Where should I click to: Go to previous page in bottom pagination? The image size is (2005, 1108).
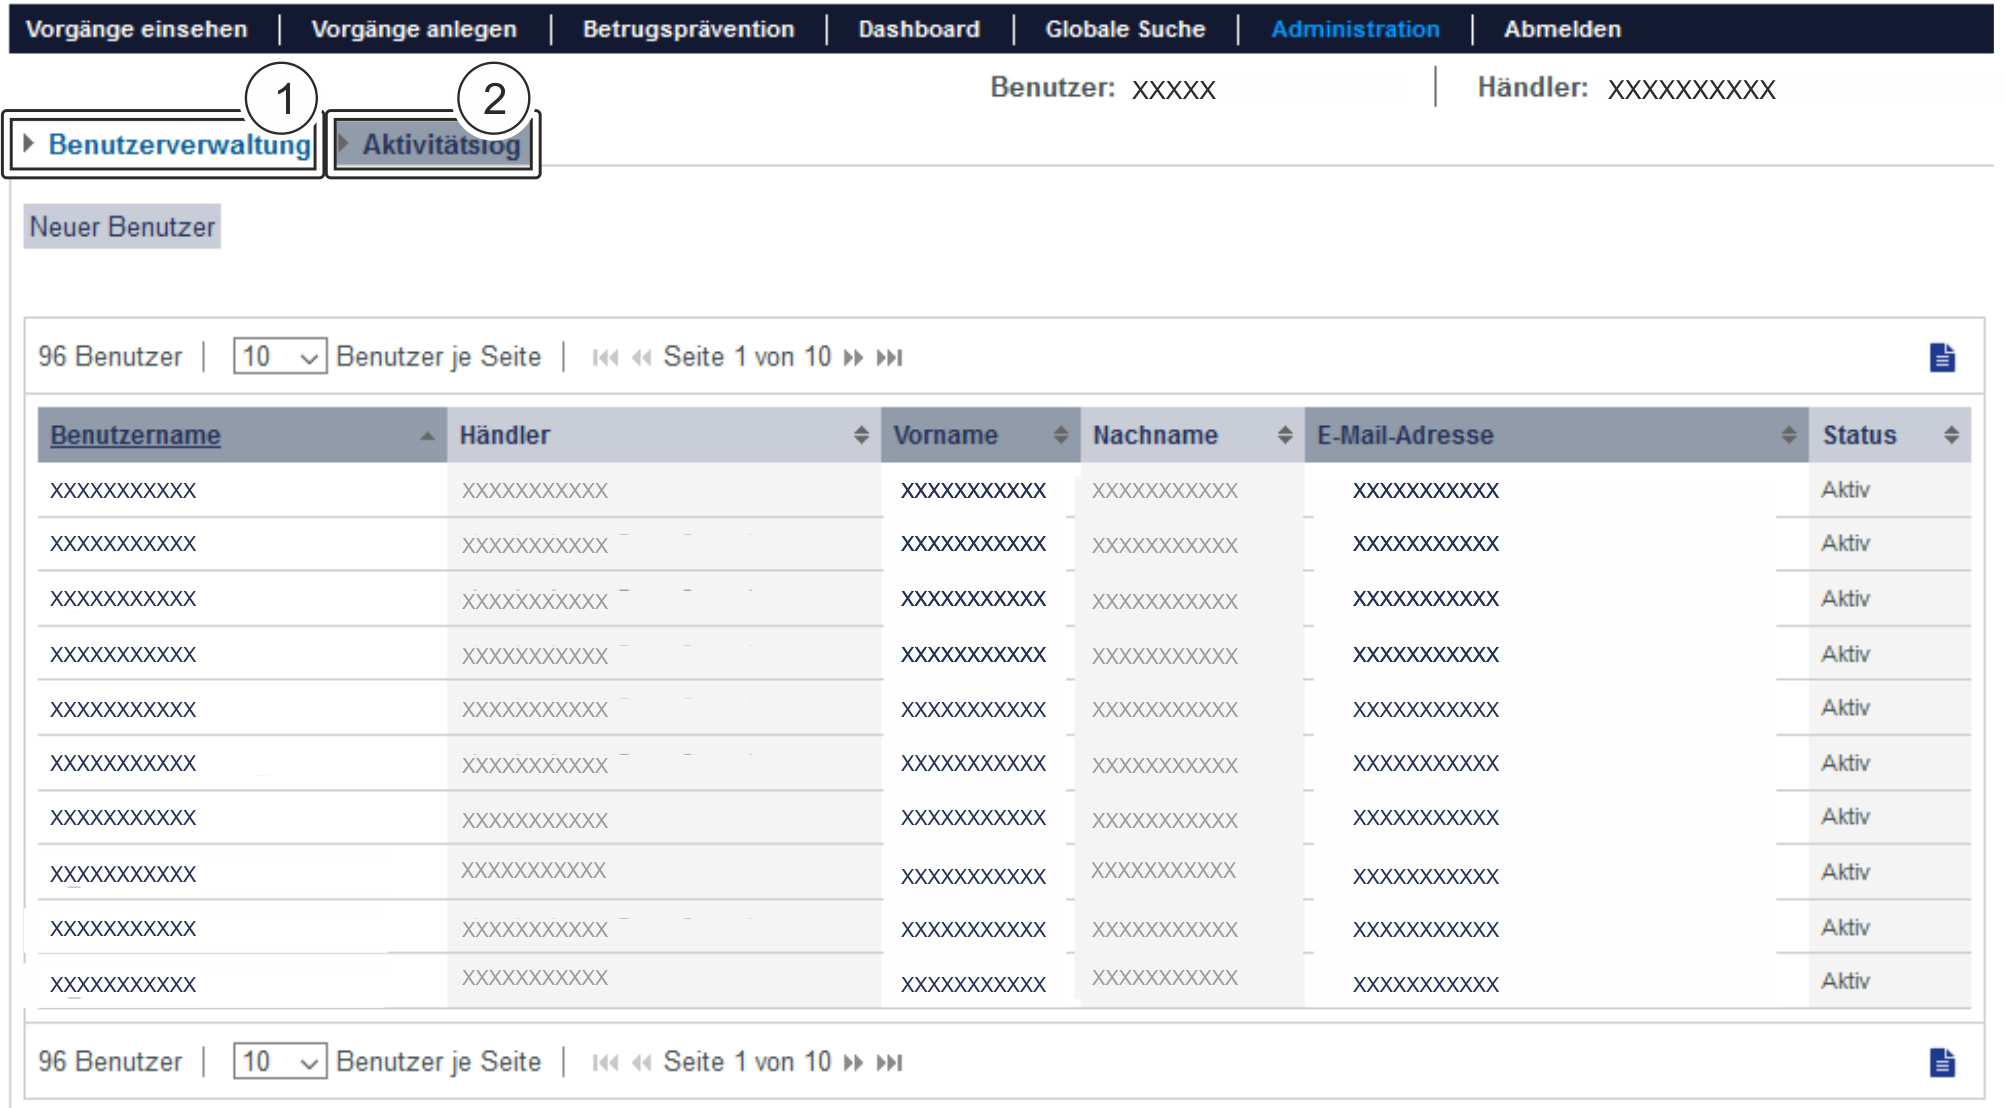pyautogui.click(x=641, y=1063)
